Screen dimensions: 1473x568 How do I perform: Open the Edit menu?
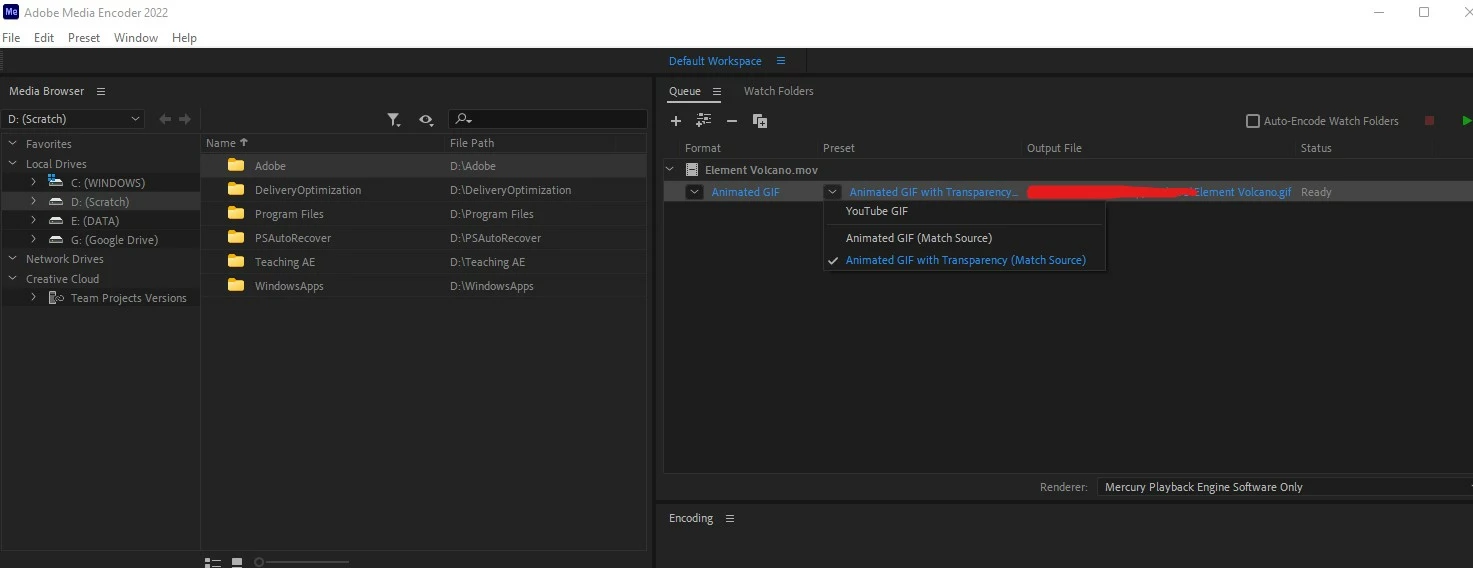pyautogui.click(x=44, y=38)
